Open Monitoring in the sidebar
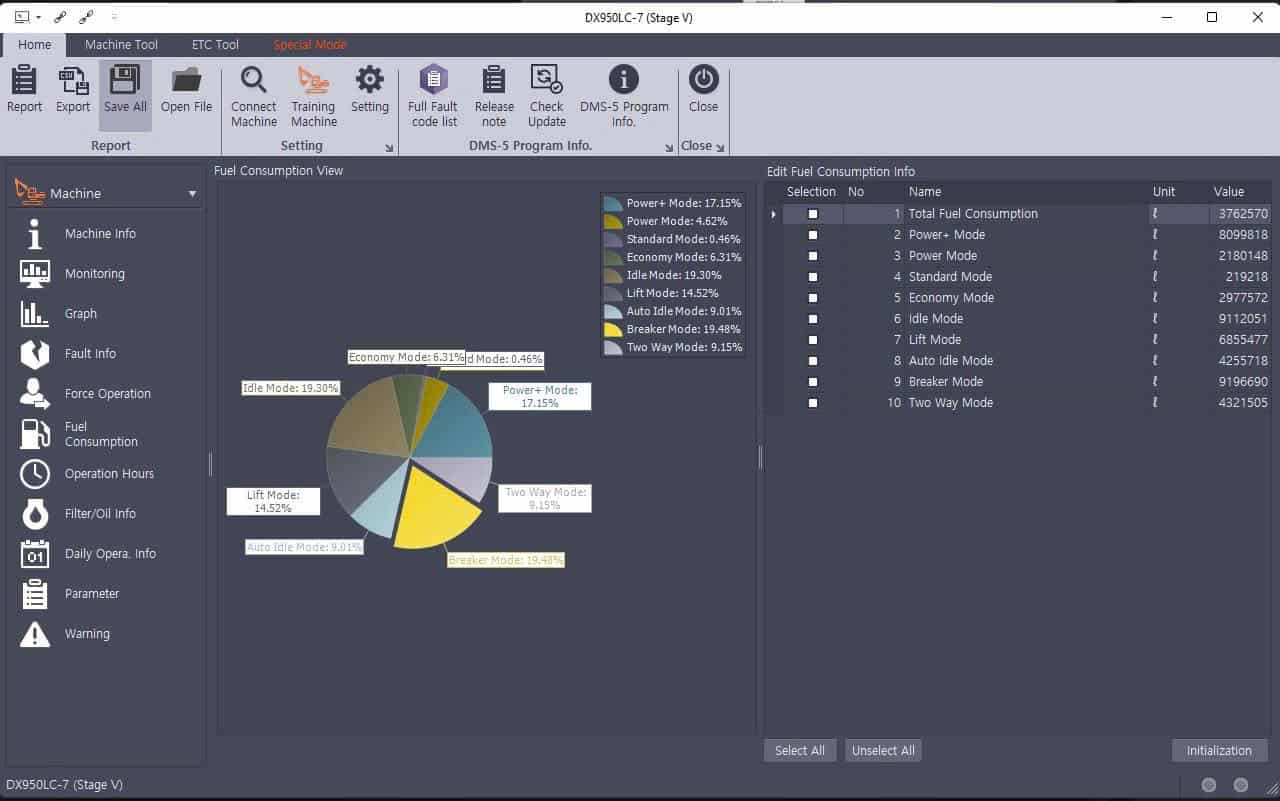1280x801 pixels. (95, 274)
